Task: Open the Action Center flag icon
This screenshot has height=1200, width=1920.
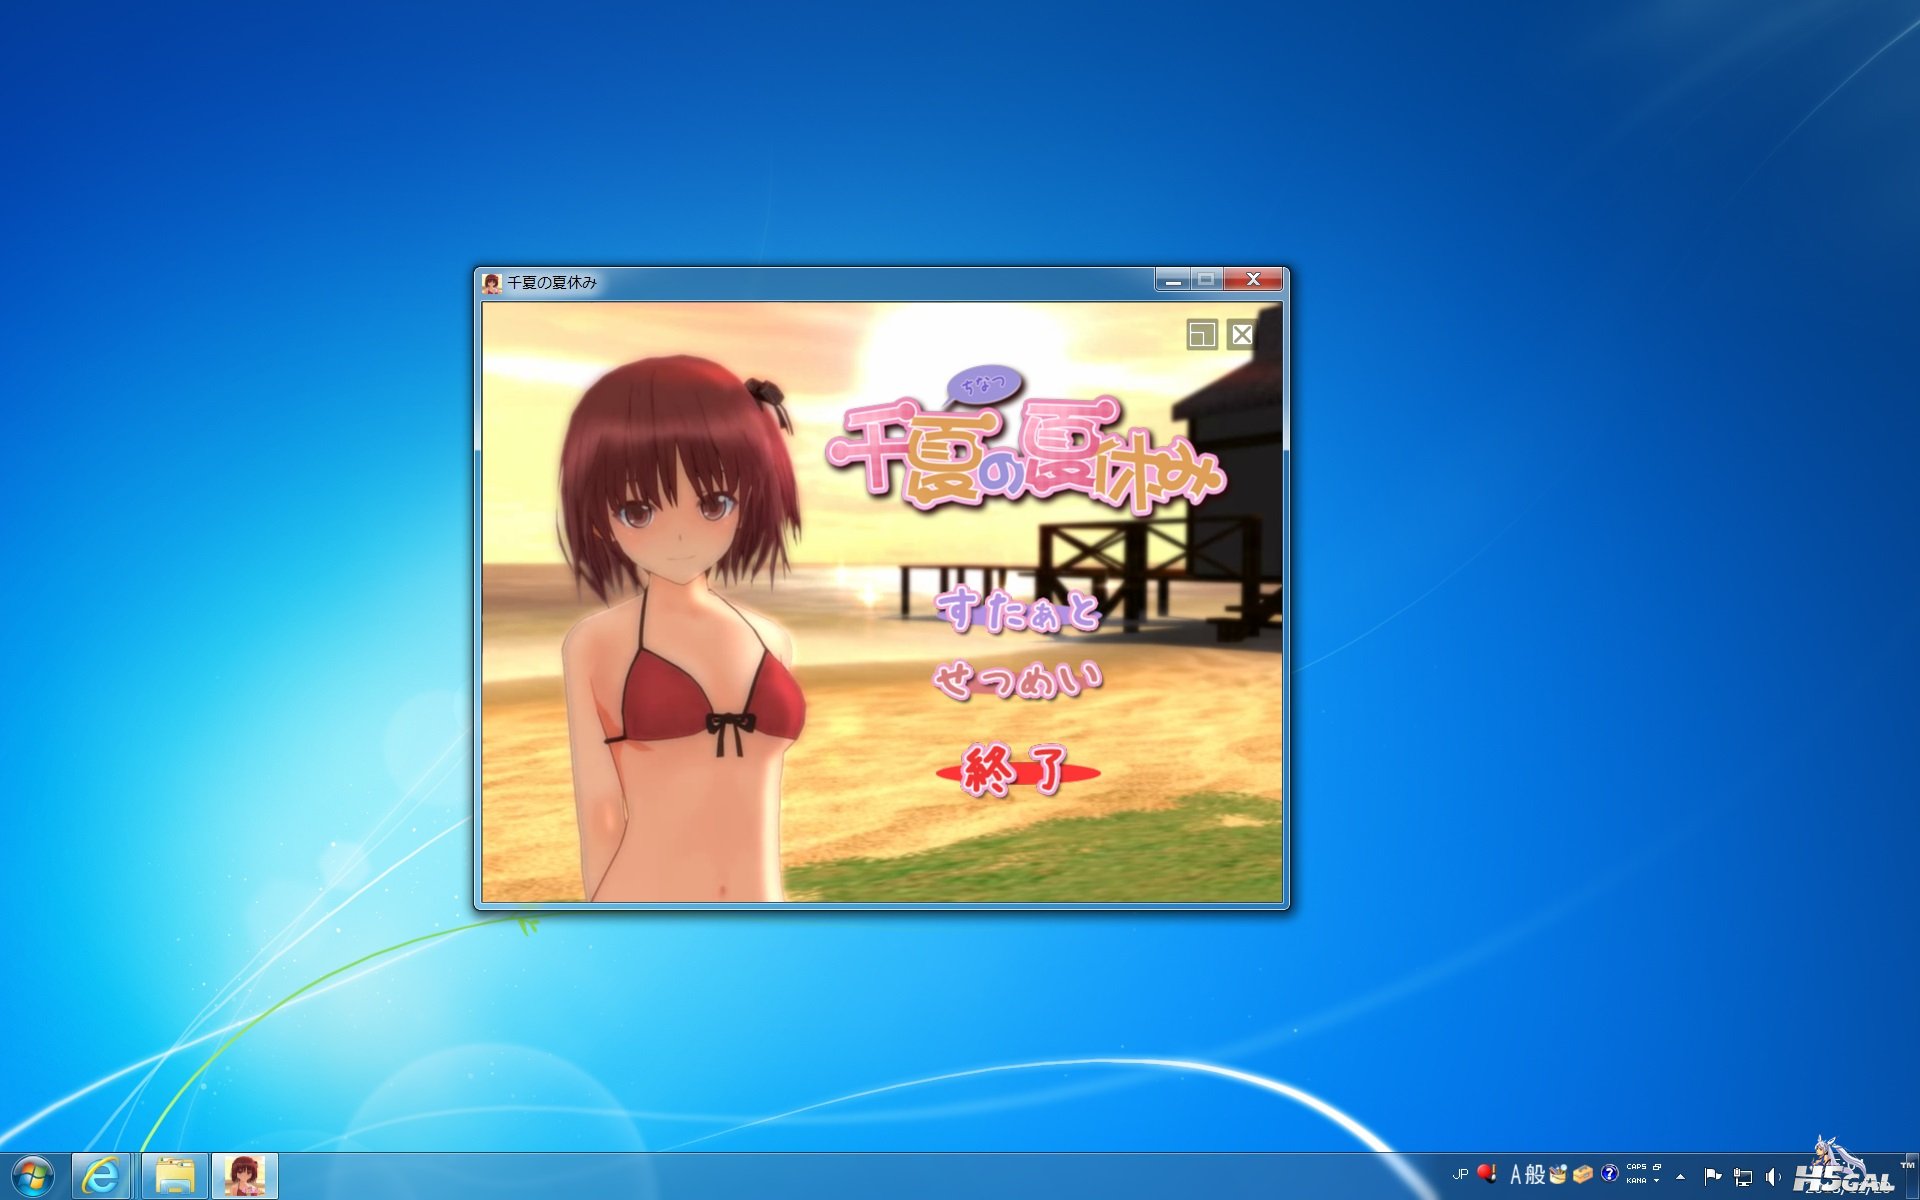Action: (1712, 1176)
